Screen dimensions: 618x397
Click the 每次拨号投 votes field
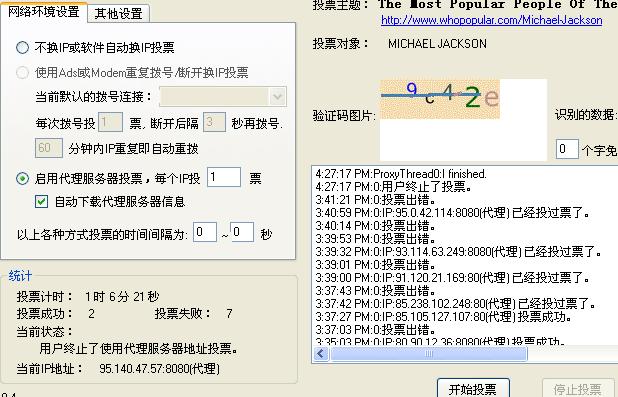[x=110, y=123]
